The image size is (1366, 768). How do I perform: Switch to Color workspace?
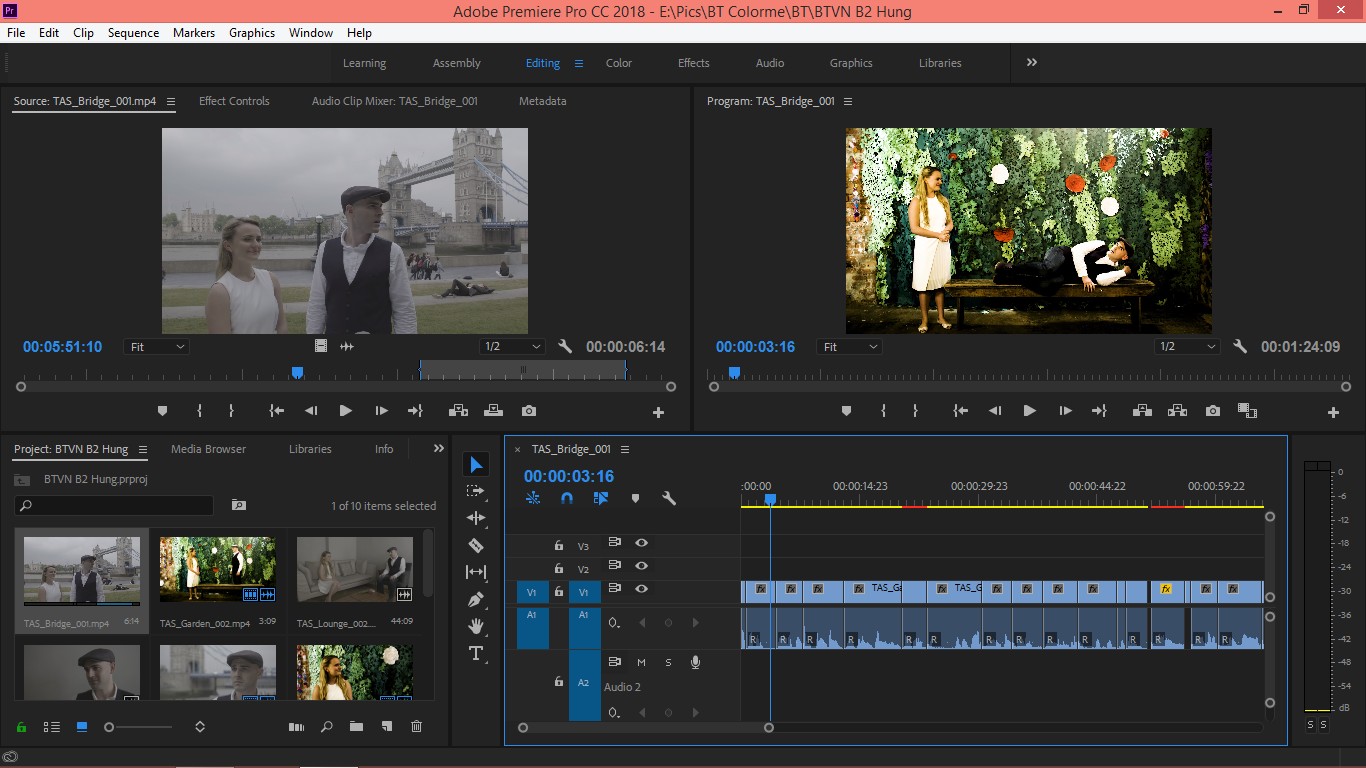tap(619, 63)
